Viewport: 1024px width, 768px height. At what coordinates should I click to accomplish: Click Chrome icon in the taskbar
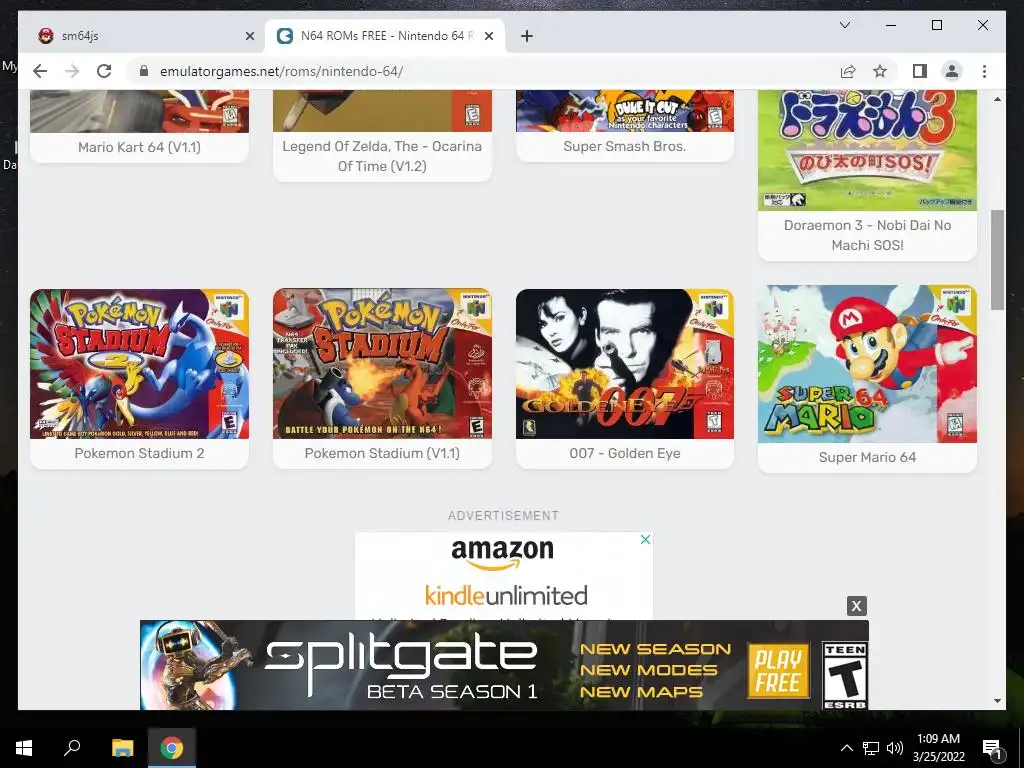point(172,748)
